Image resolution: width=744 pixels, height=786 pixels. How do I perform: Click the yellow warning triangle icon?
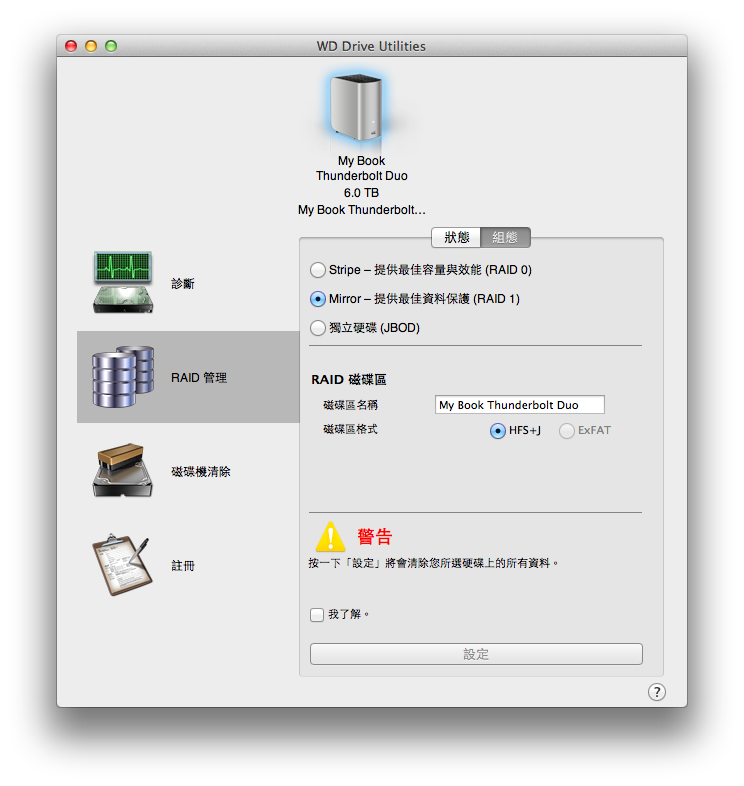pyautogui.click(x=330, y=537)
